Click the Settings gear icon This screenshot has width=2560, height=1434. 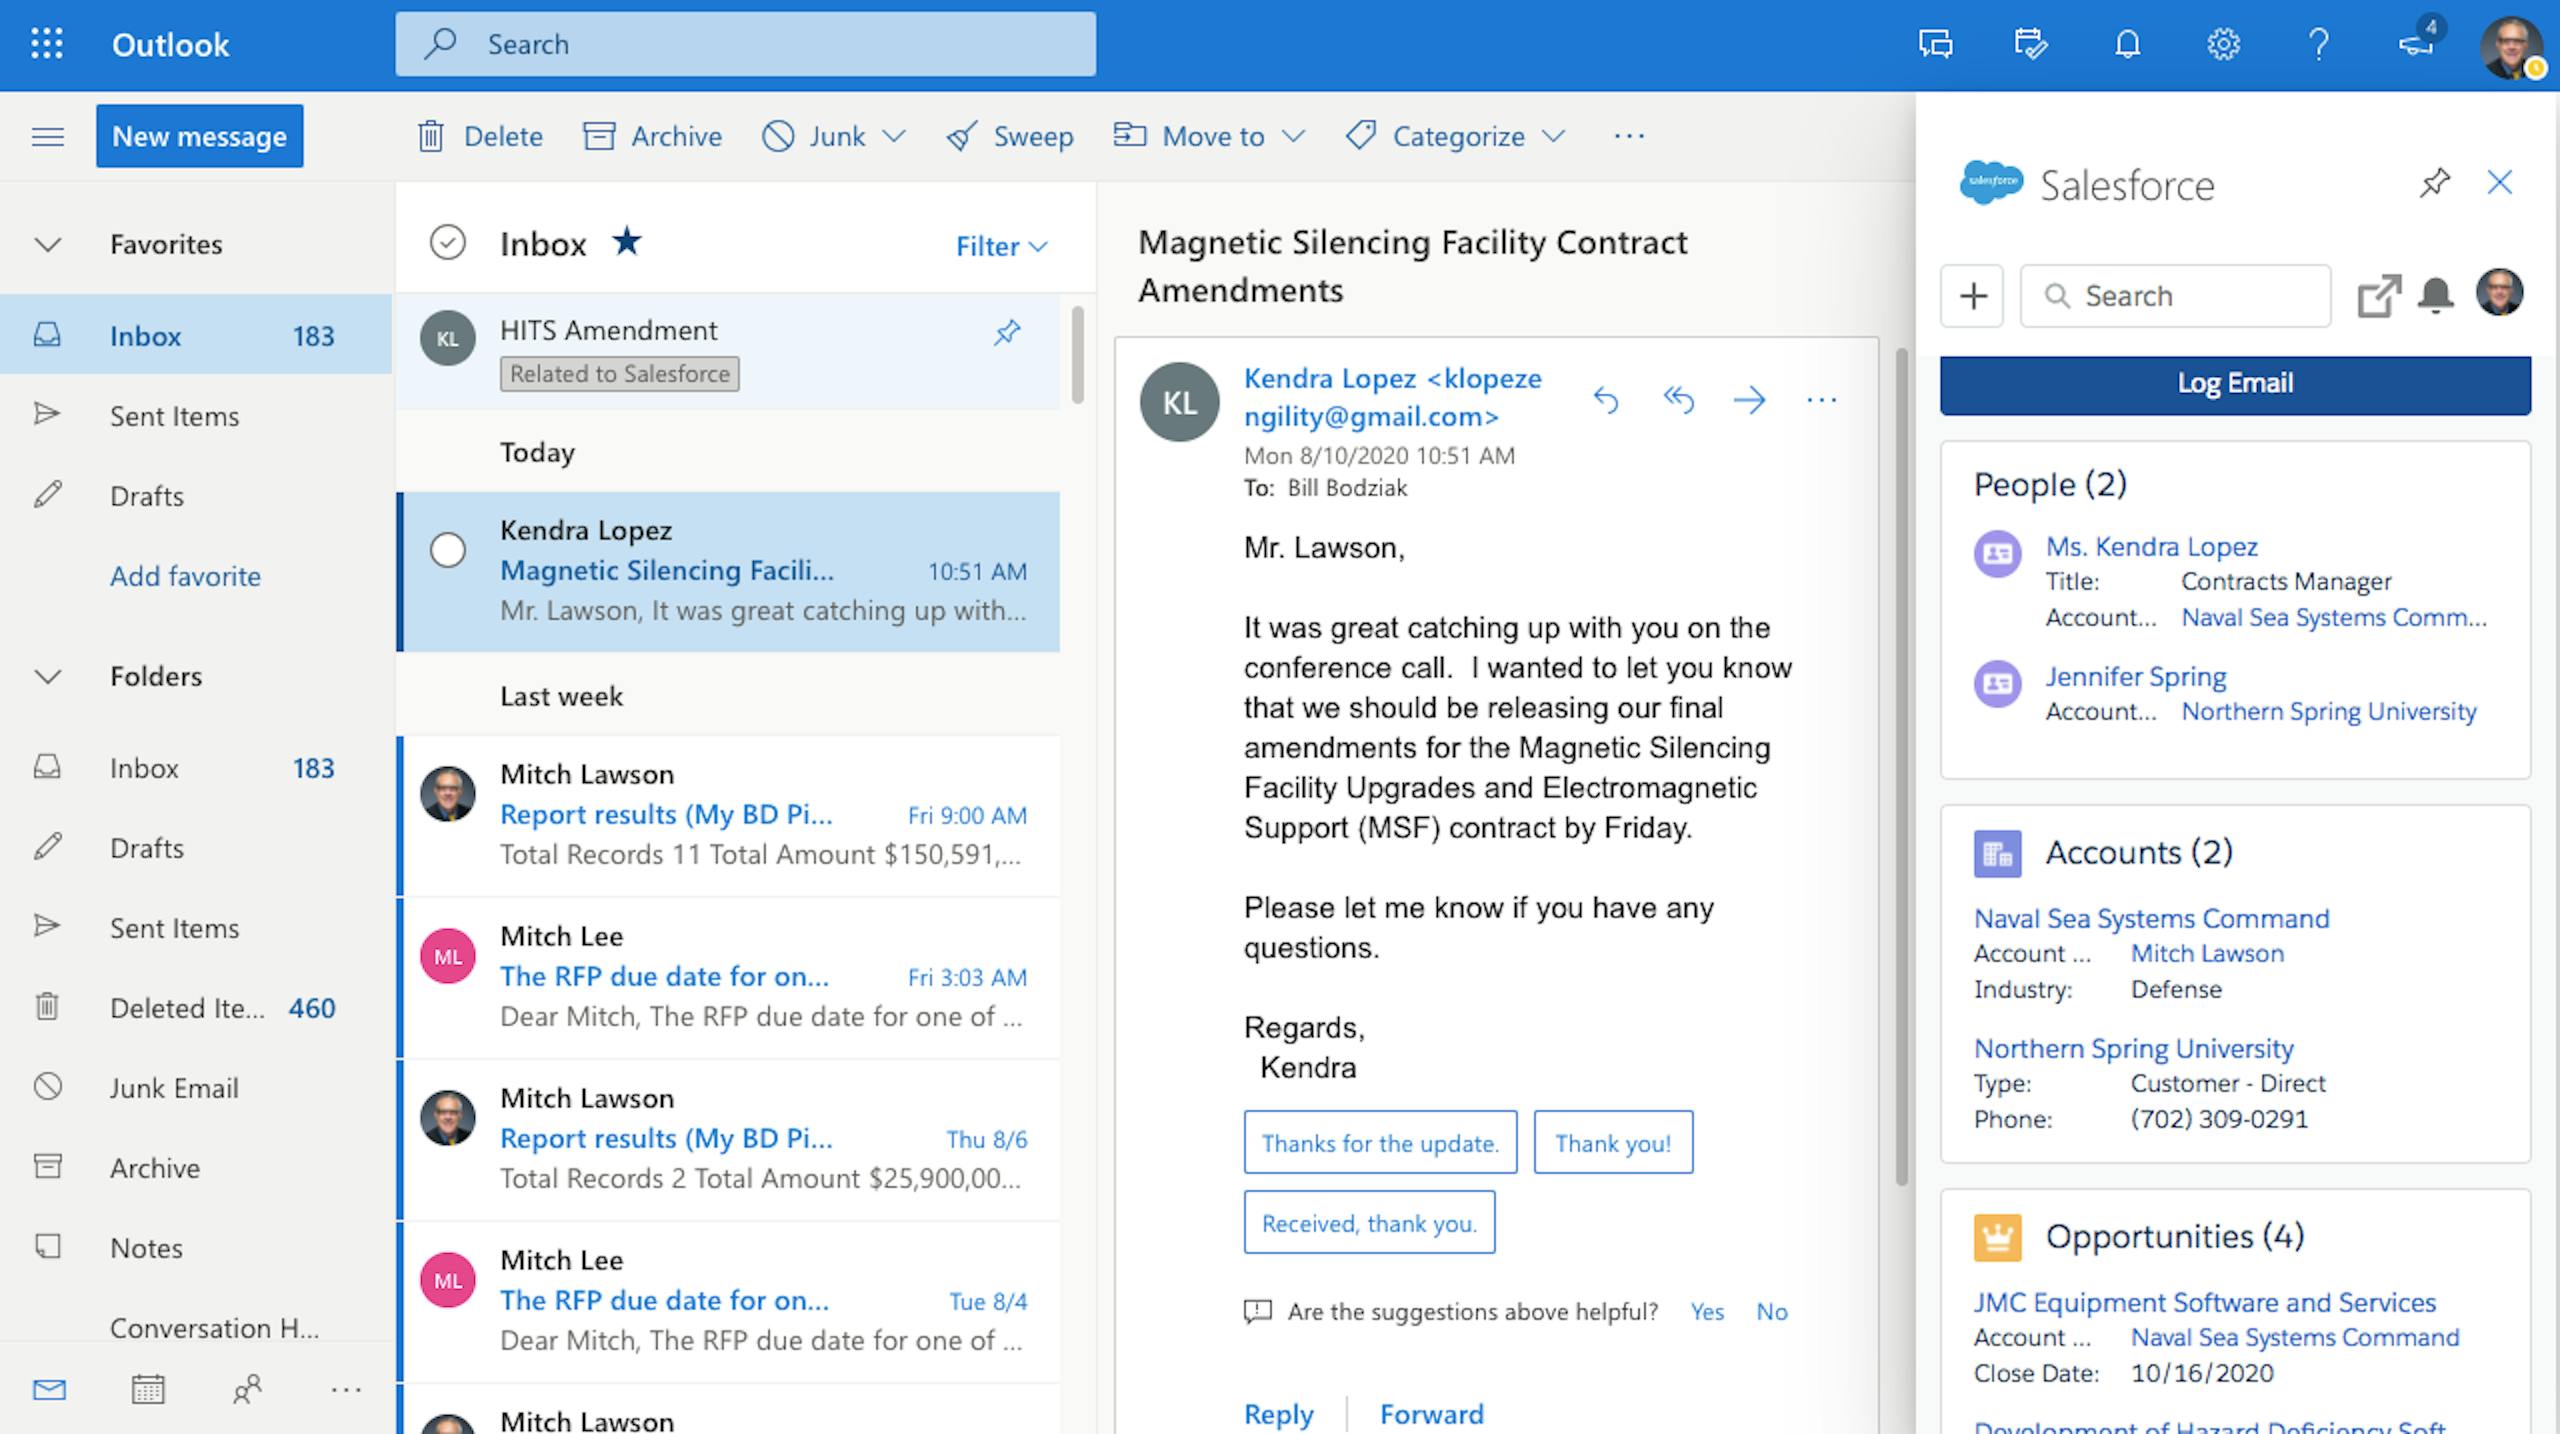(x=2223, y=44)
